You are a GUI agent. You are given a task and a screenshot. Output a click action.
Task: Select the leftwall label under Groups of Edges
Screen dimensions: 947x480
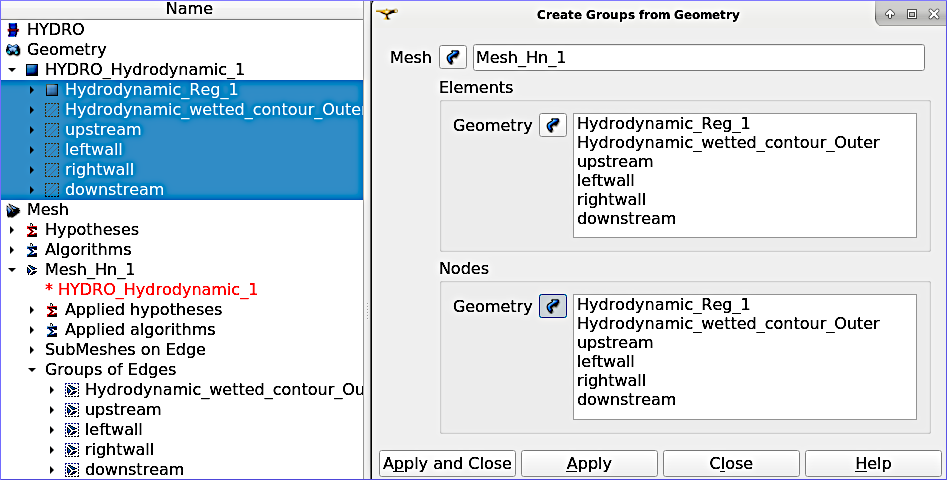pyautogui.click(x=114, y=430)
